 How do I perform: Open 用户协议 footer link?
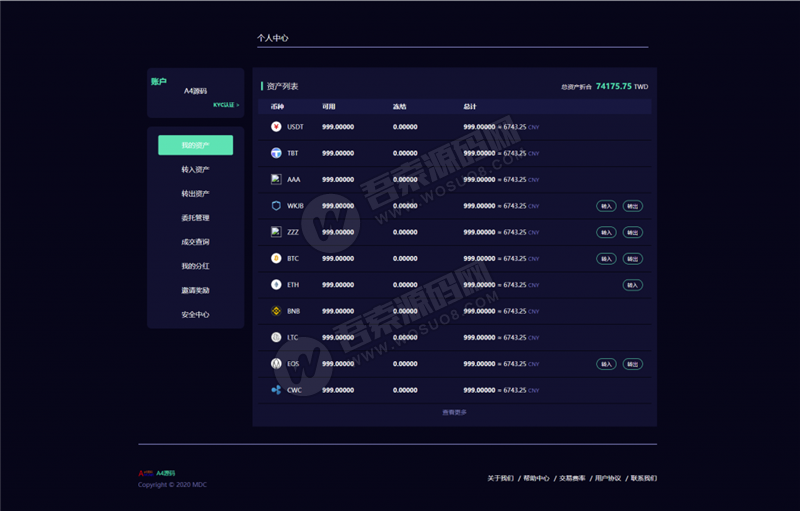(x=608, y=478)
